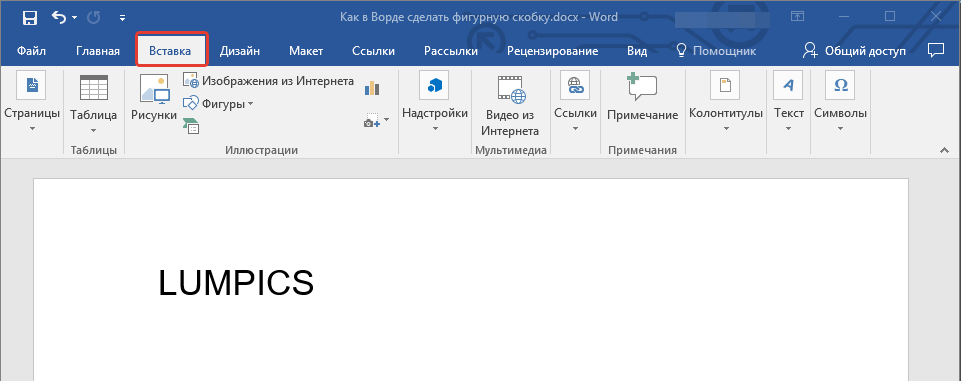This screenshot has height=381, width=961.
Task: Insert pictures with the Рисунки button
Action: point(154,97)
